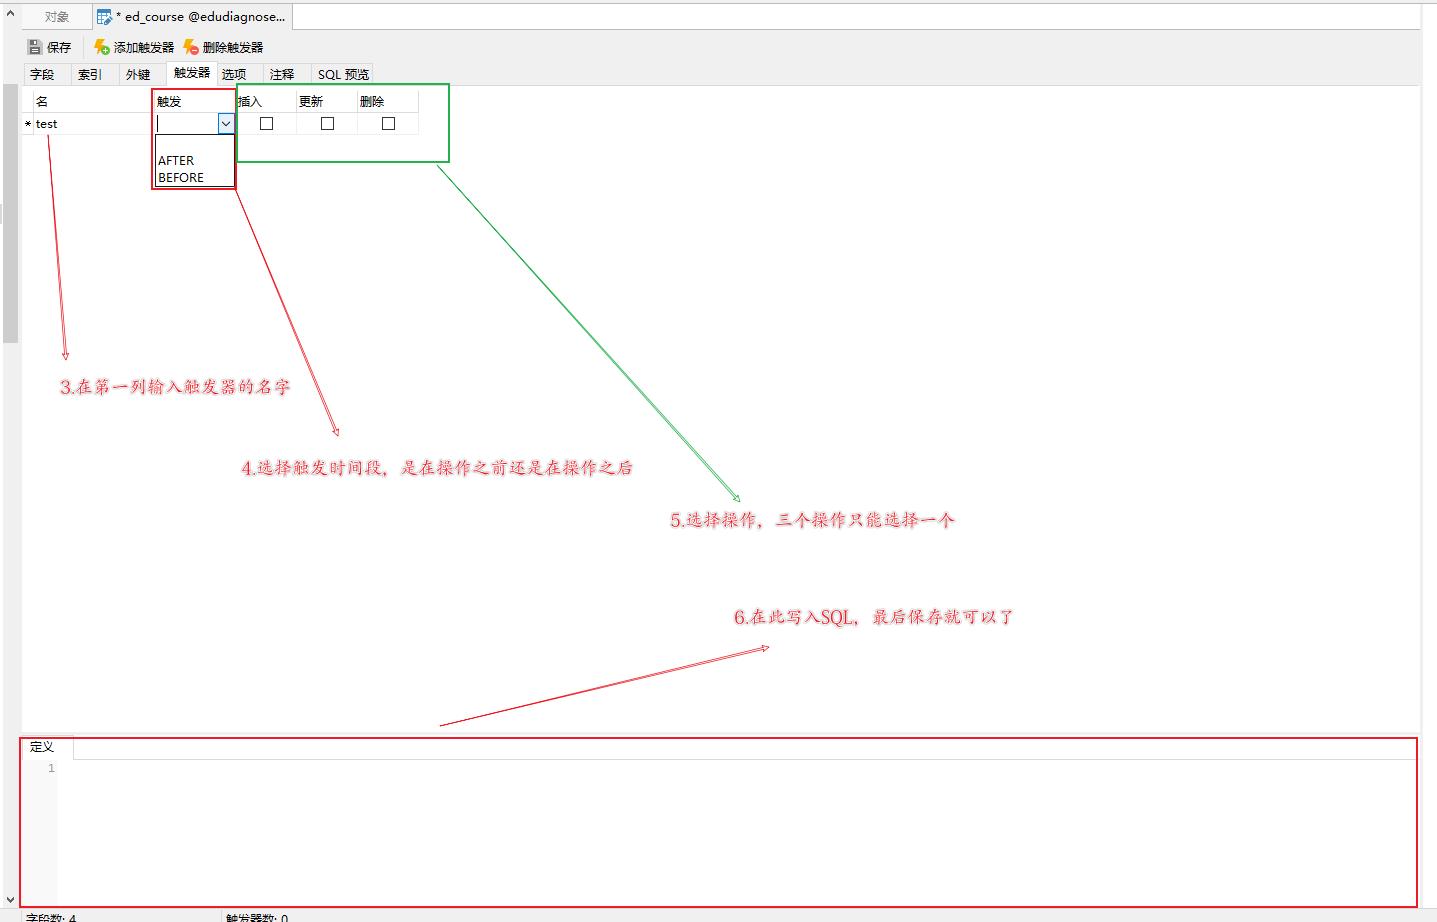
Task: Click line number 1 in editor gutter
Action: tap(51, 768)
